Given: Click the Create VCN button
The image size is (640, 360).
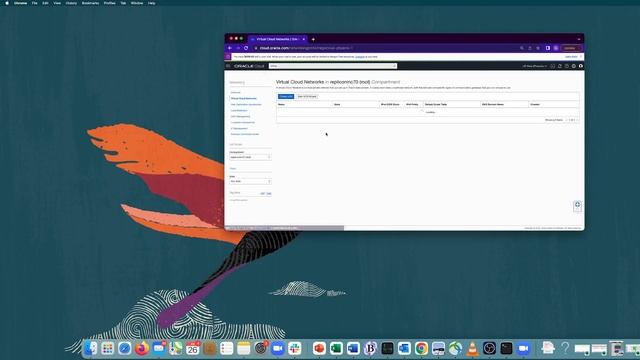Looking at the screenshot, I should pyautogui.click(x=286, y=96).
